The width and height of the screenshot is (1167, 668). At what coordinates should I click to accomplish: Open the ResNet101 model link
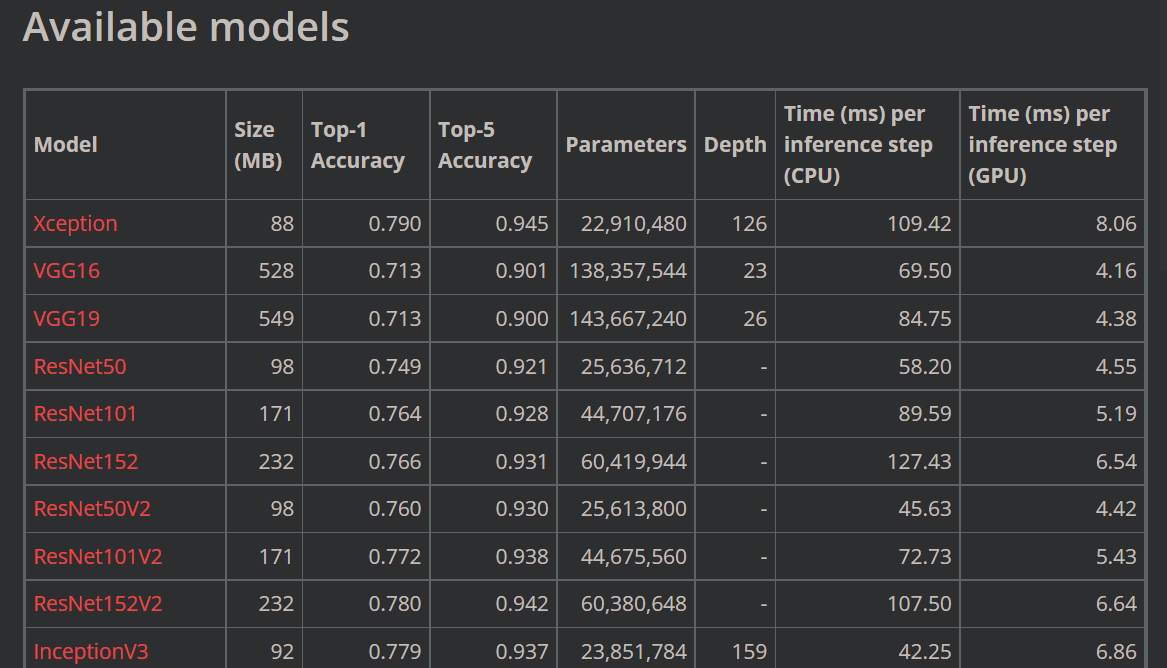(x=87, y=413)
